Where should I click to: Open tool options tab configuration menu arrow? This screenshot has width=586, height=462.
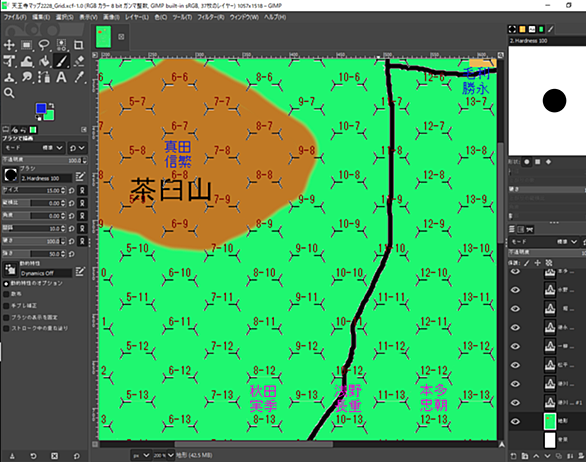[x=84, y=130]
